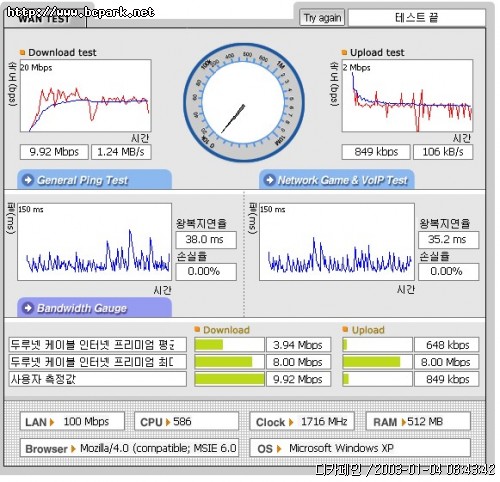The width and height of the screenshot is (500, 482).
Task: Select the 849 kbps upload result box
Action: click(376, 152)
